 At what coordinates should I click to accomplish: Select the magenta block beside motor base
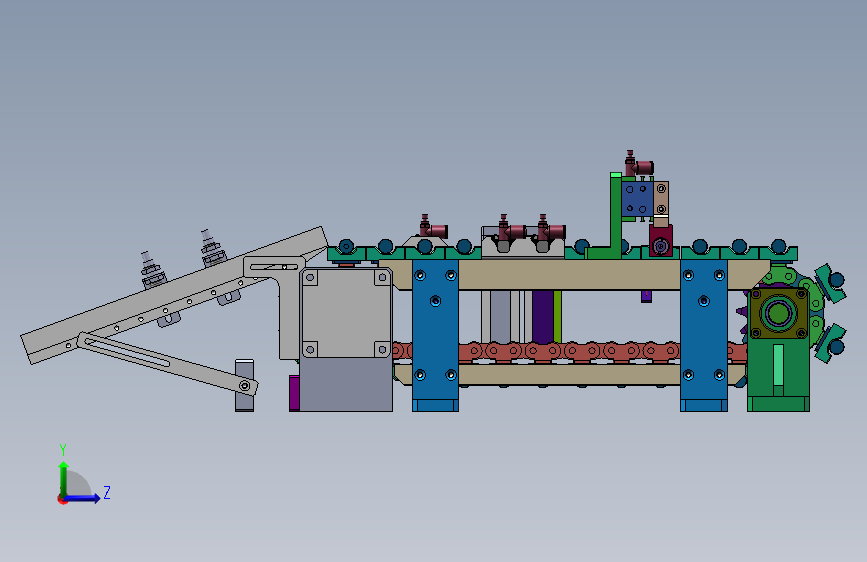(x=294, y=393)
